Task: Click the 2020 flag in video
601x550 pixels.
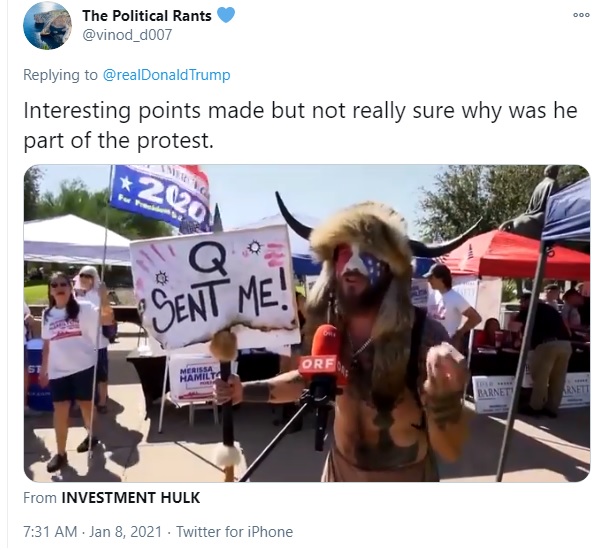Action: (x=161, y=199)
